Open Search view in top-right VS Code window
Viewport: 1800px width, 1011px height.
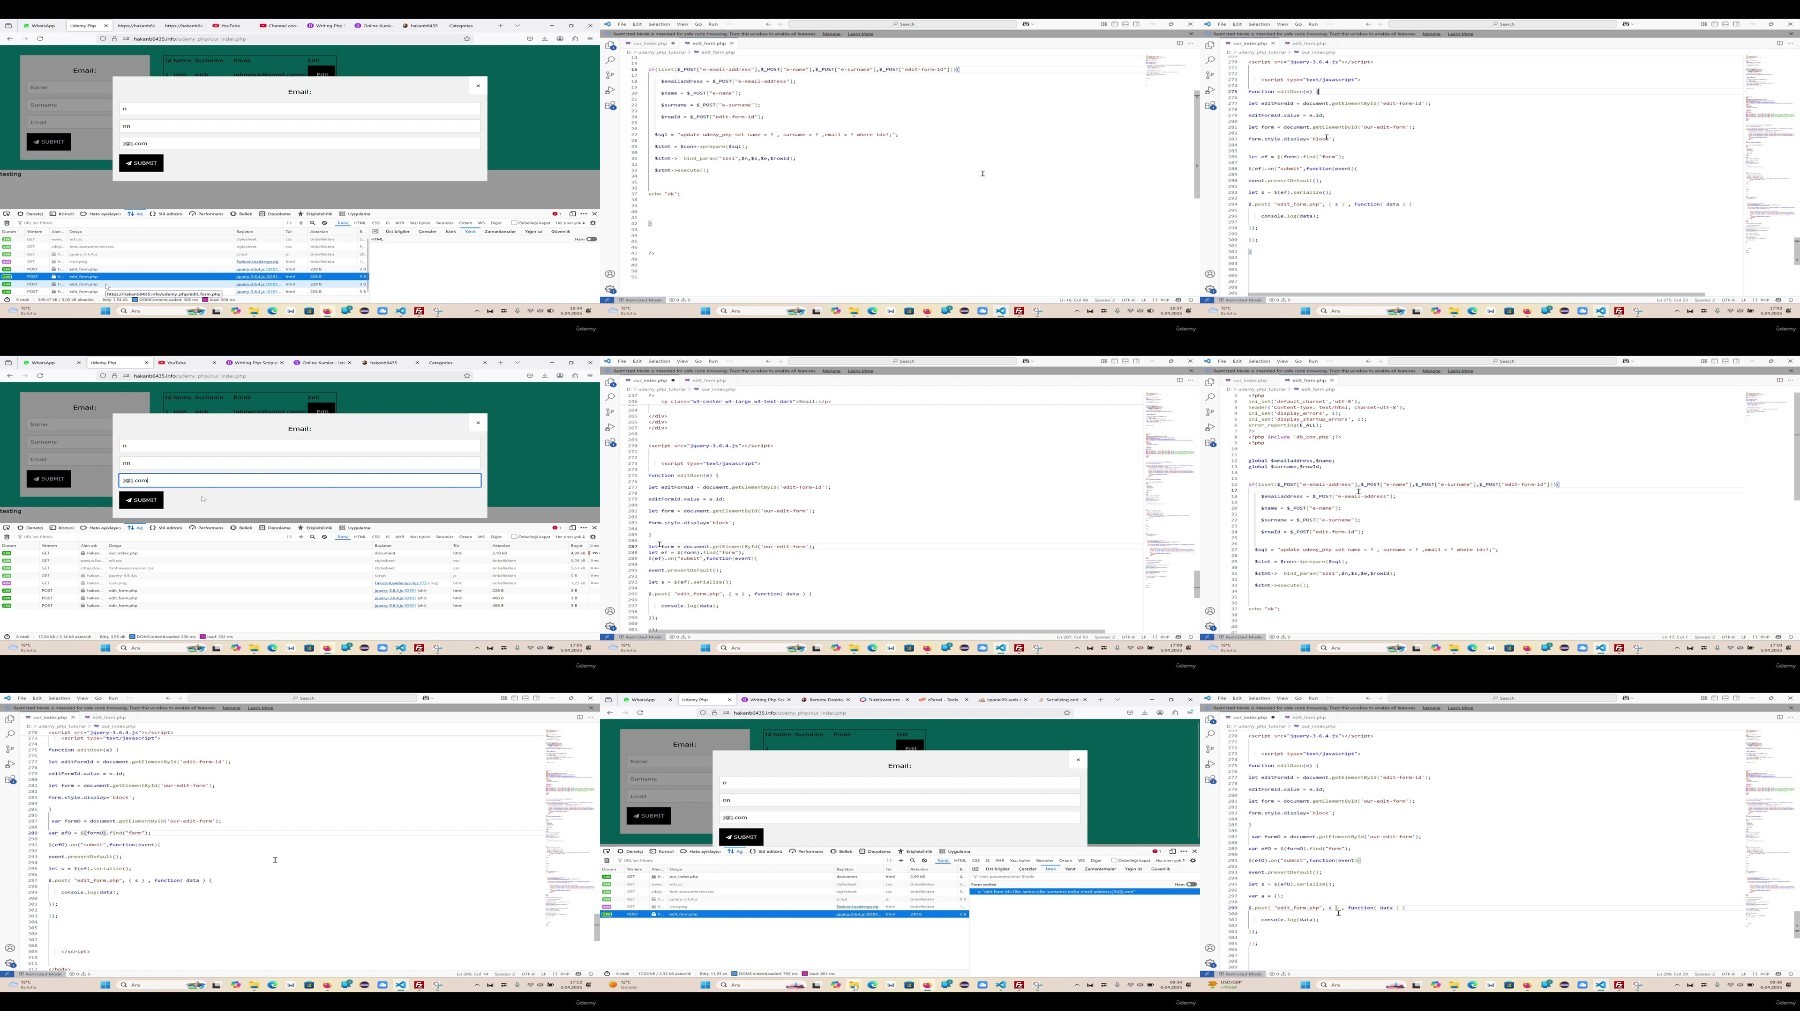click(x=1210, y=60)
